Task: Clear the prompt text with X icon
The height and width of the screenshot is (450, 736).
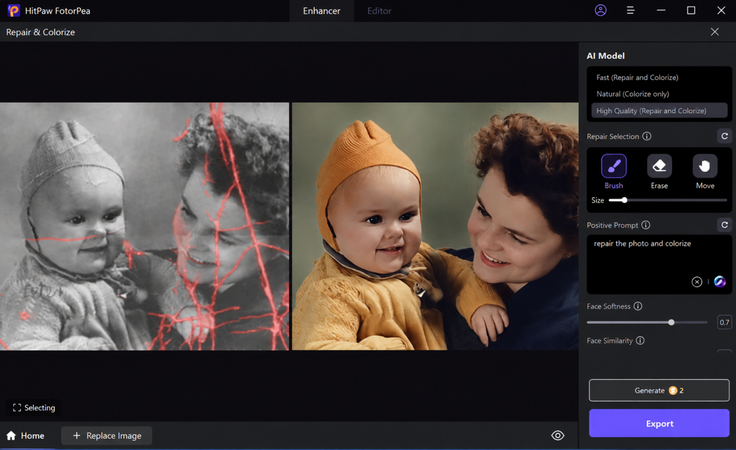Action: pos(697,282)
